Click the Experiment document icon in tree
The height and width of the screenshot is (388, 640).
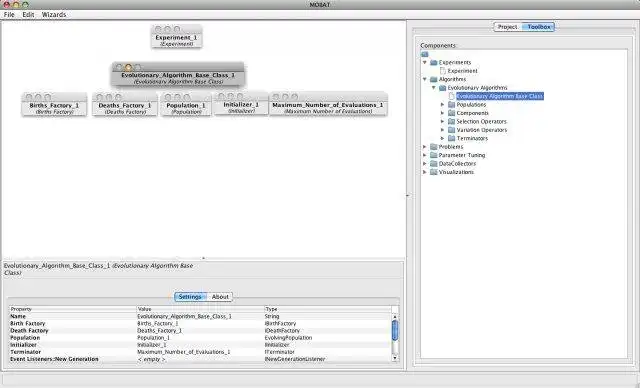[x=442, y=71]
